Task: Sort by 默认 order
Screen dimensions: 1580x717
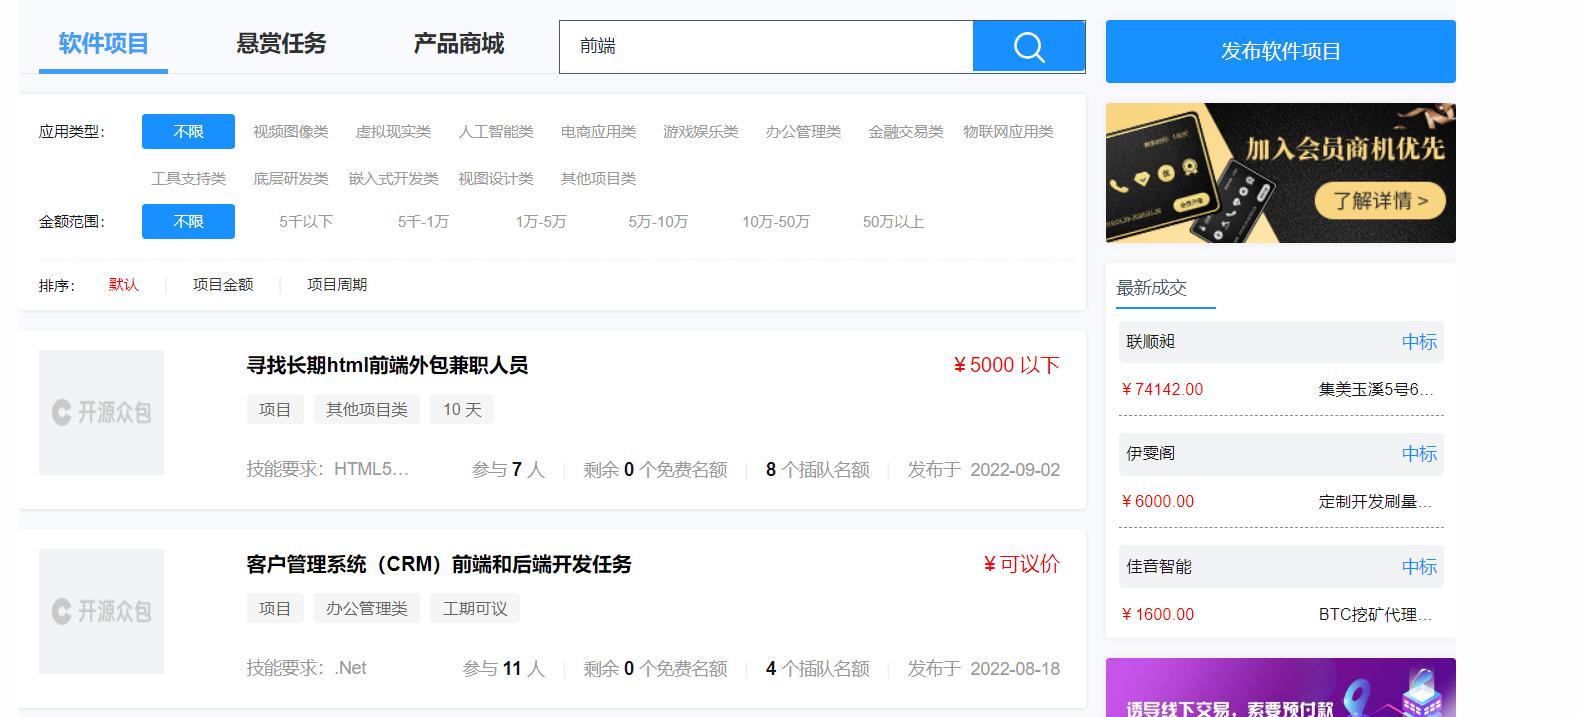Action: [124, 285]
